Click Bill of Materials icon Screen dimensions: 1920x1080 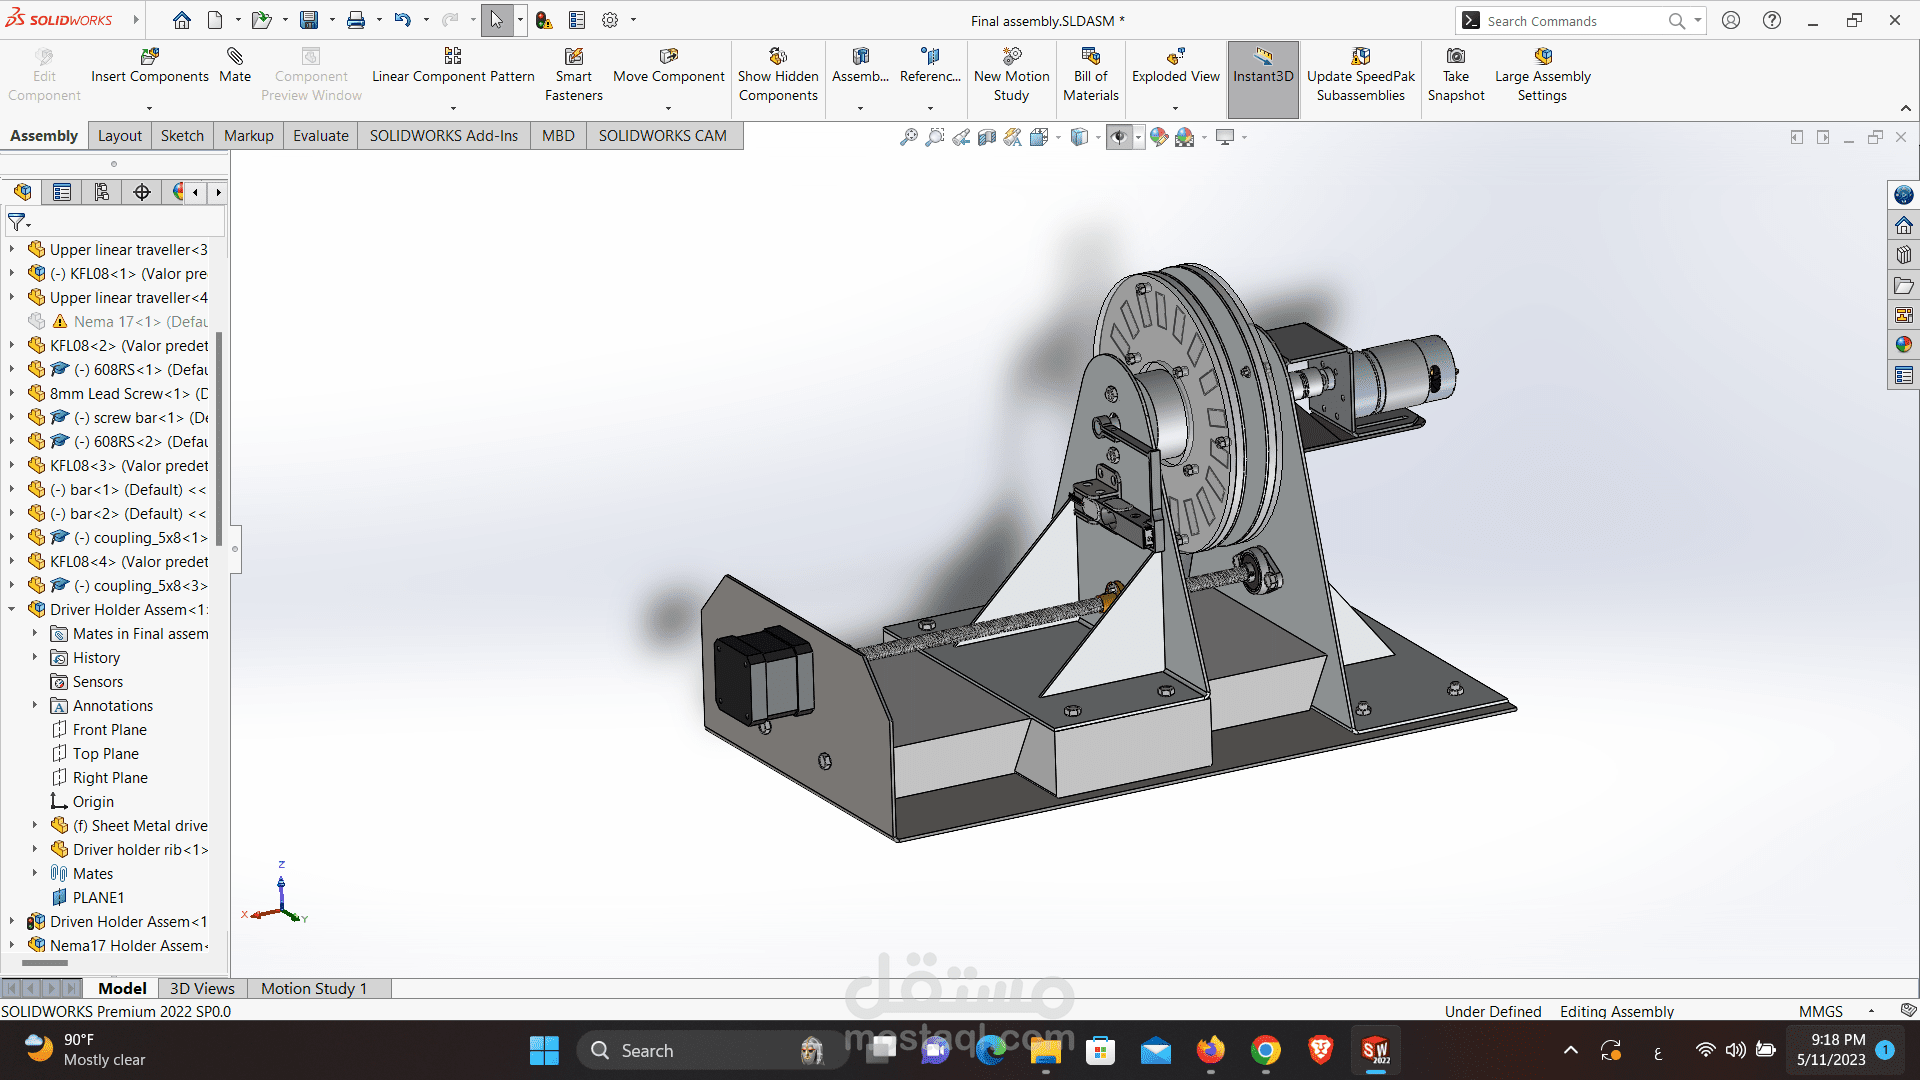[x=1090, y=57]
